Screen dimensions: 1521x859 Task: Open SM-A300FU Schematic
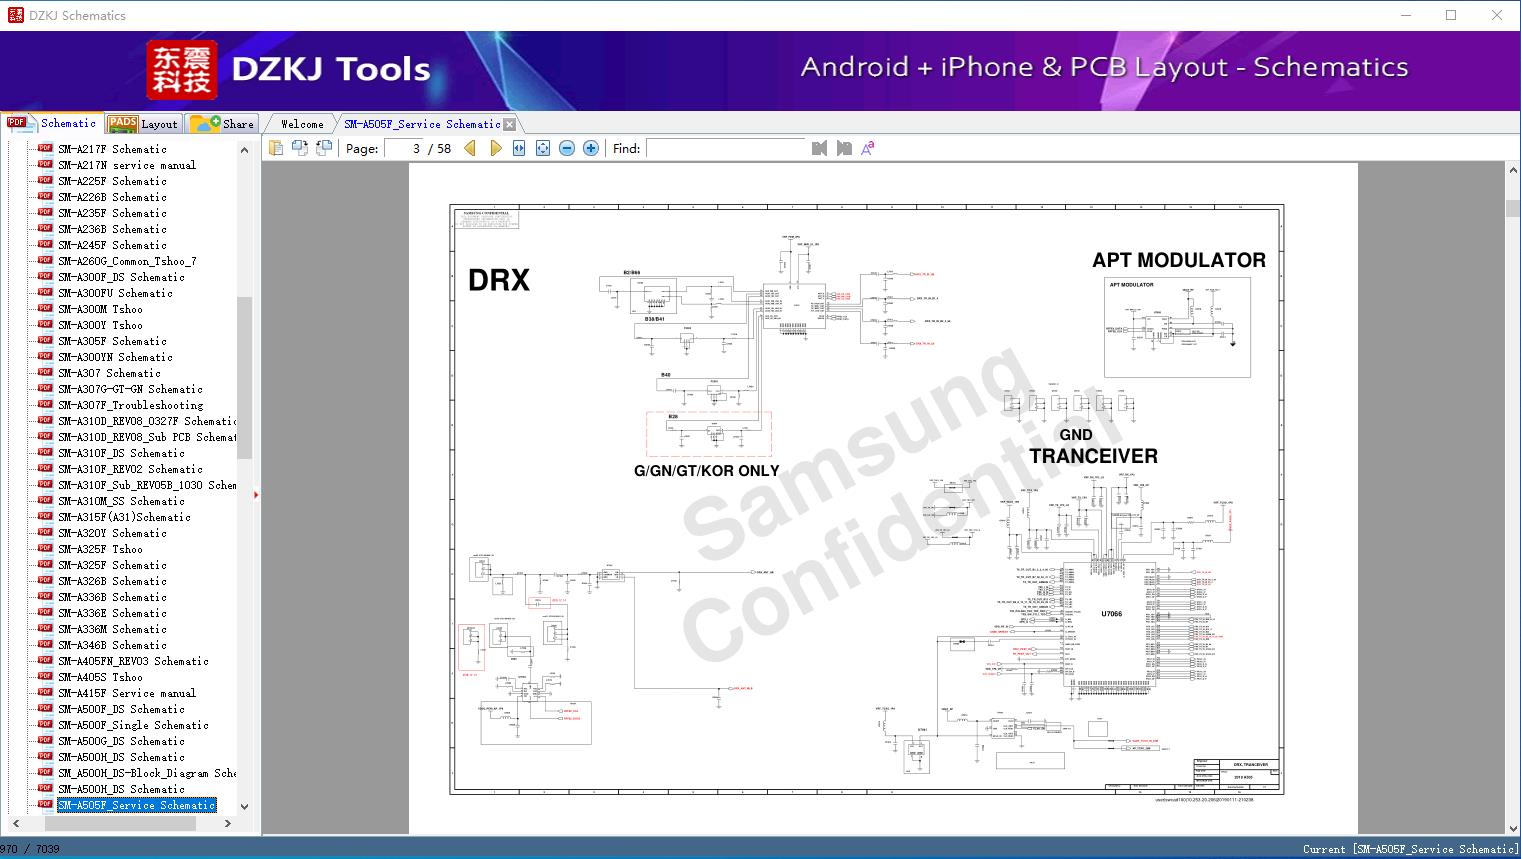115,293
